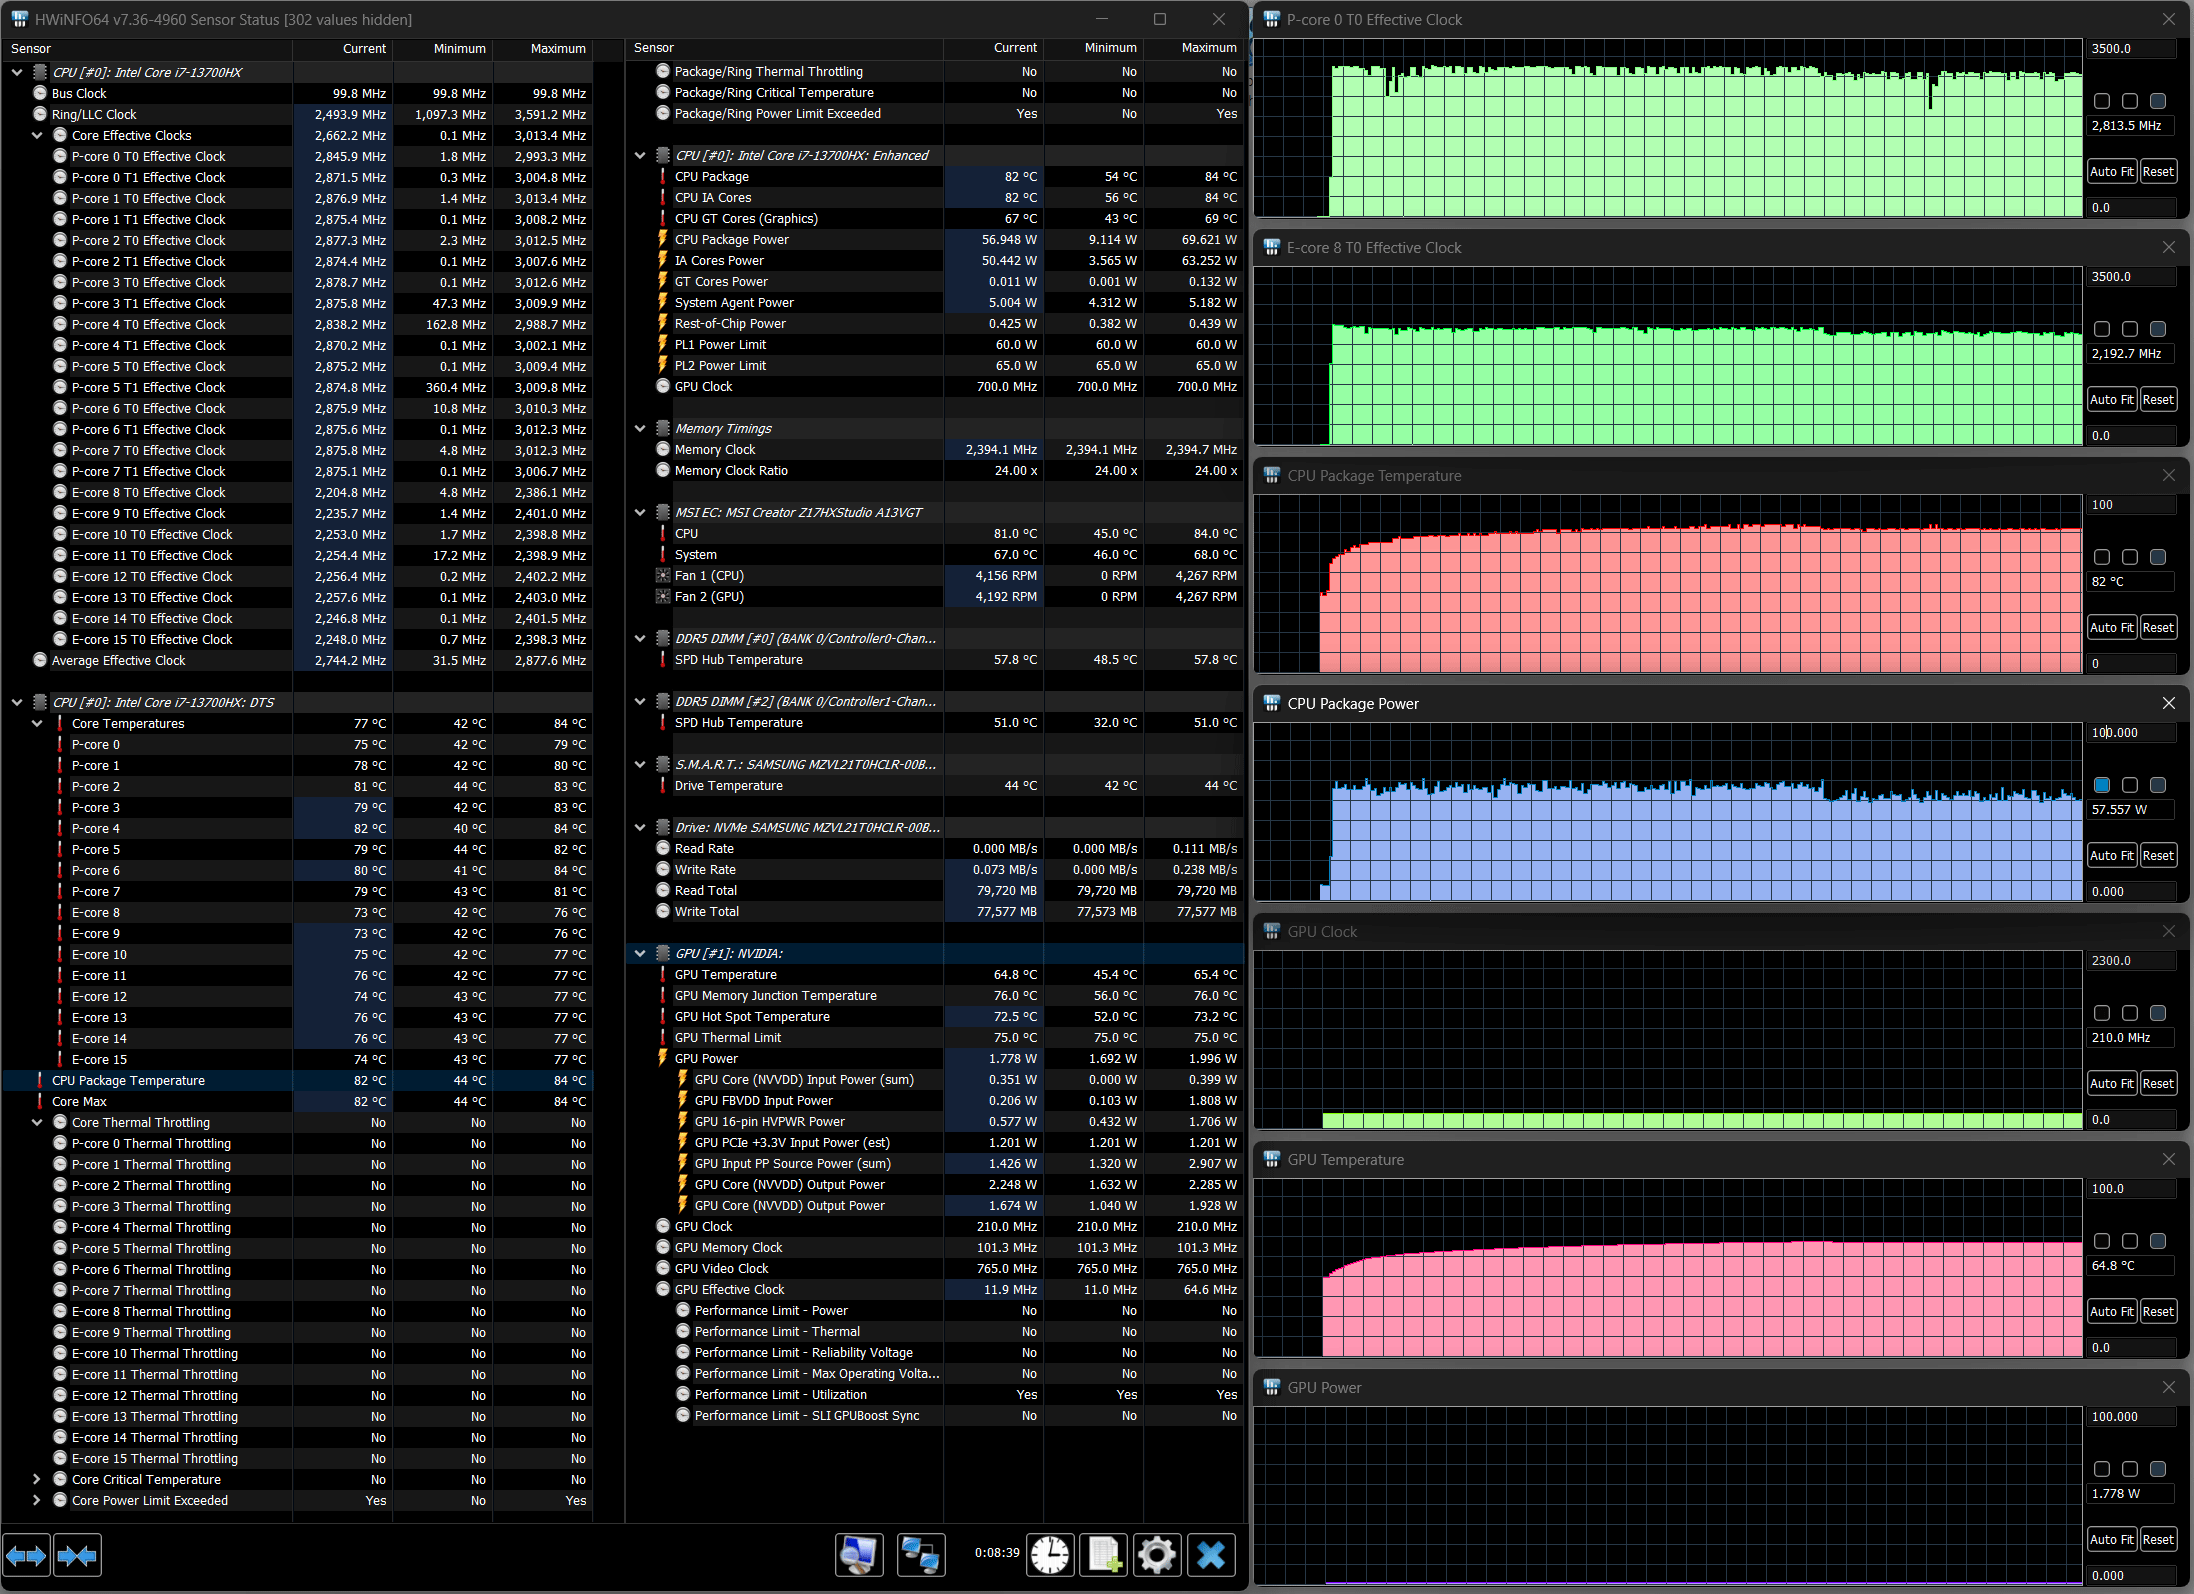Click the shrink columns arrows button
The width and height of the screenshot is (2194, 1594).
[x=78, y=1555]
